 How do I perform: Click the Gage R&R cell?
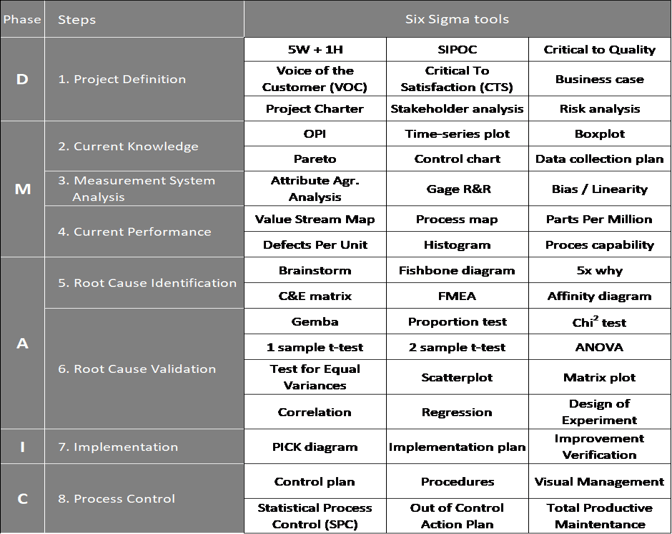457,188
